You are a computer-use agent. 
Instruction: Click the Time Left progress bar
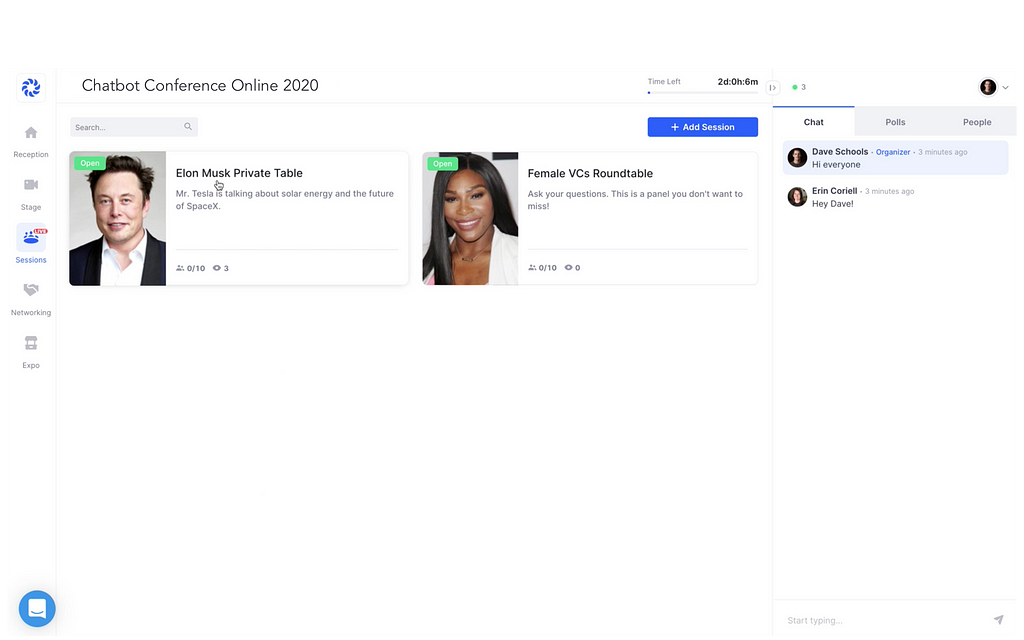pos(703,93)
